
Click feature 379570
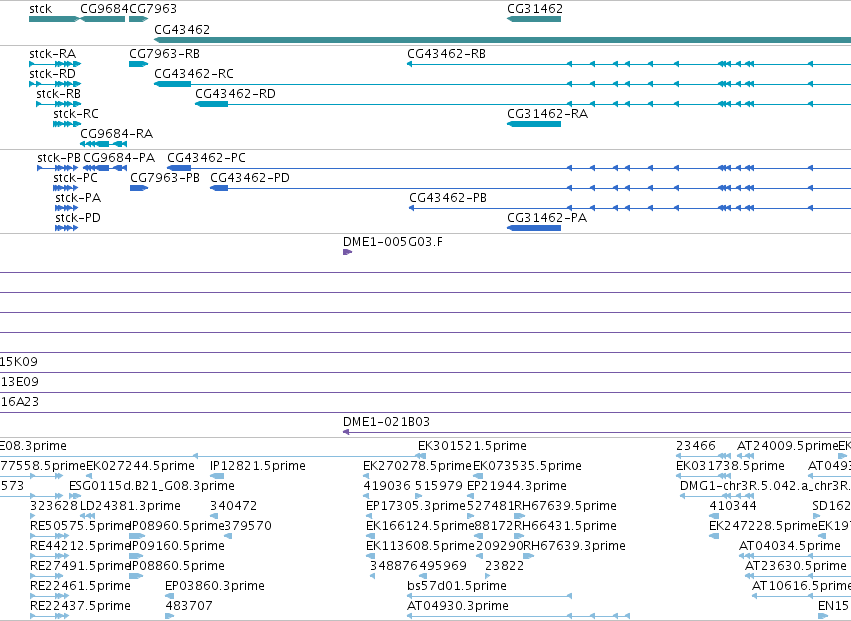(x=228, y=536)
